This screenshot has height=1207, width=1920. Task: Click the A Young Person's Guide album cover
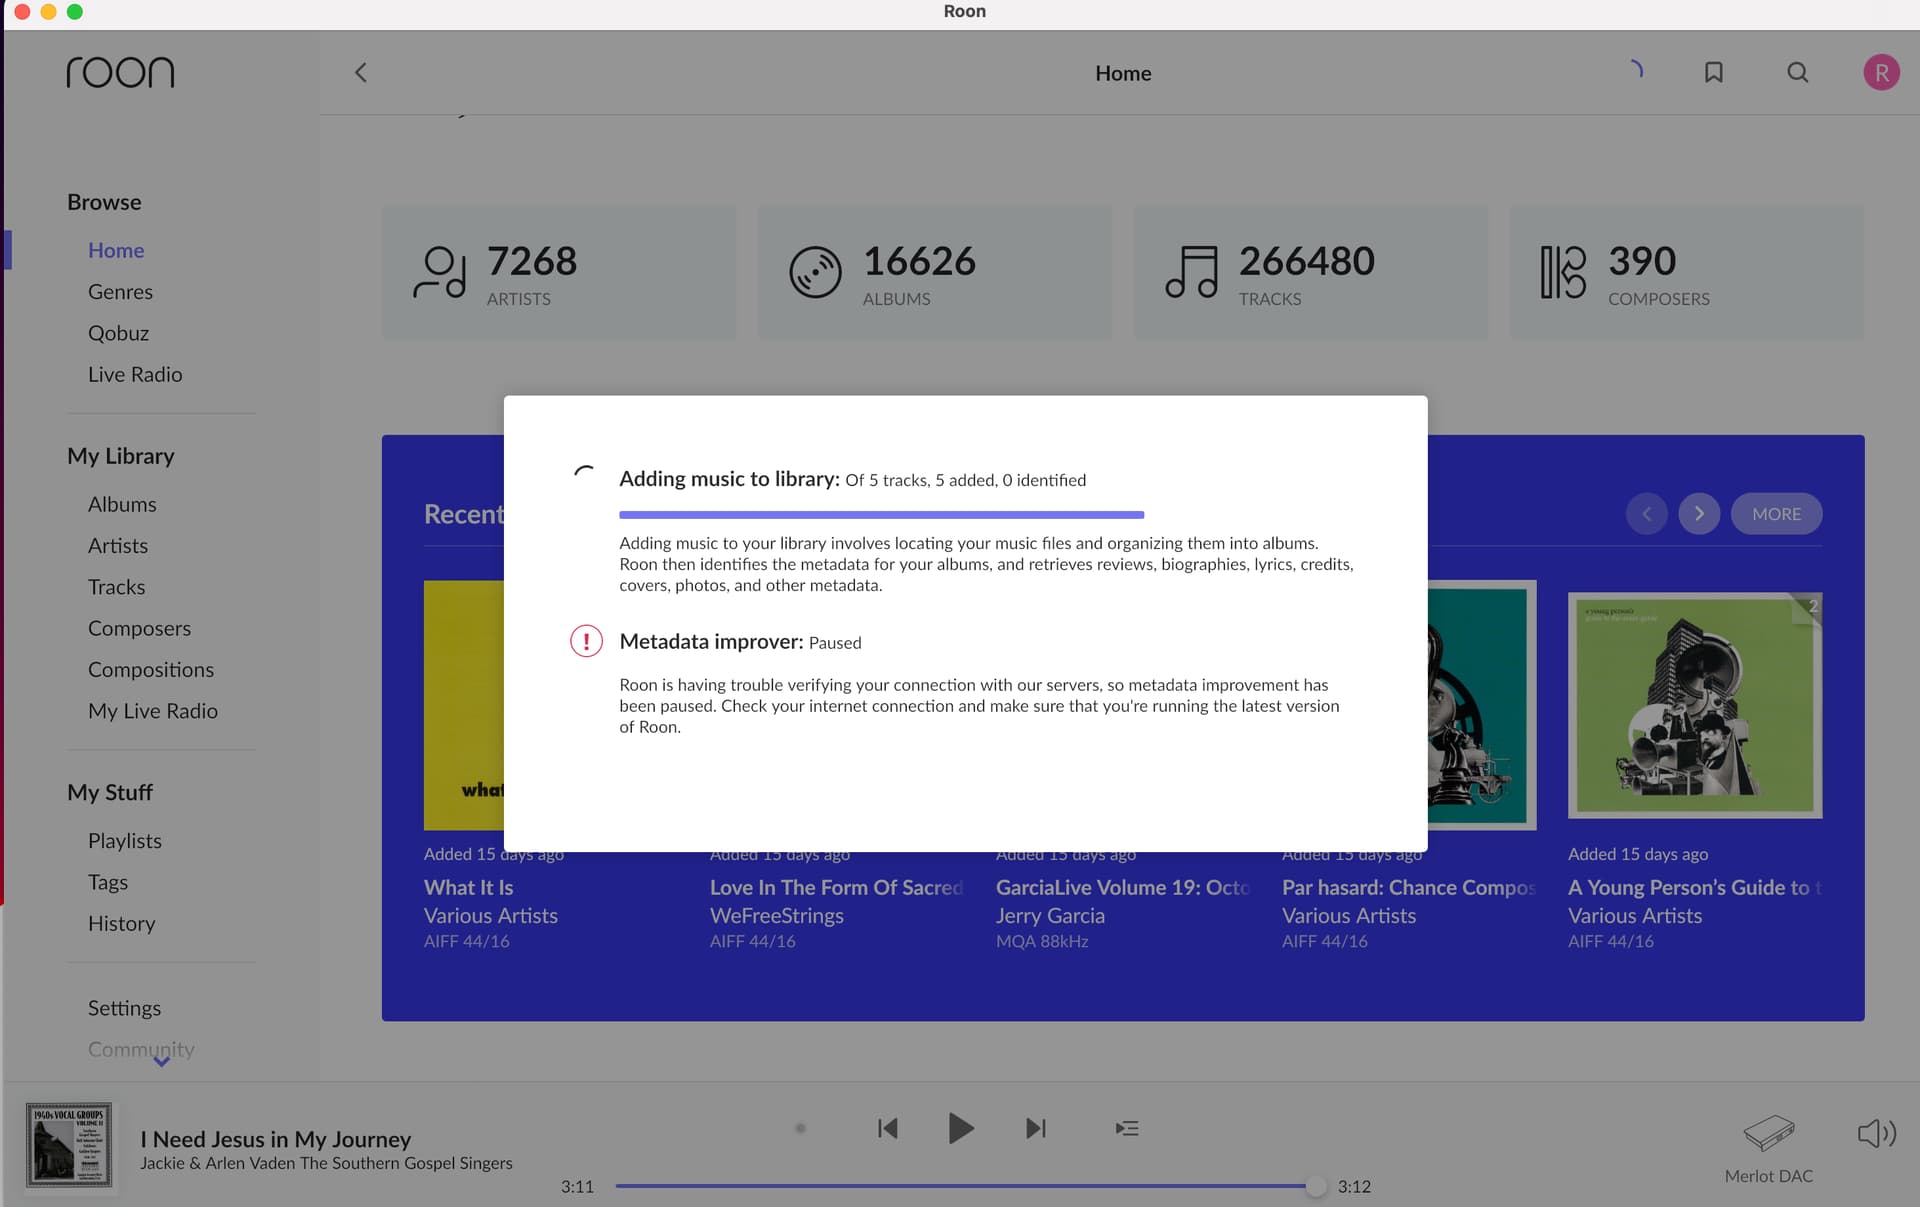[x=1694, y=705]
